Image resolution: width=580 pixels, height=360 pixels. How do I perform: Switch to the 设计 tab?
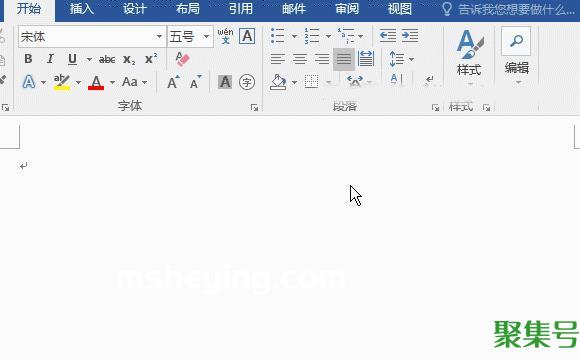[x=135, y=9]
